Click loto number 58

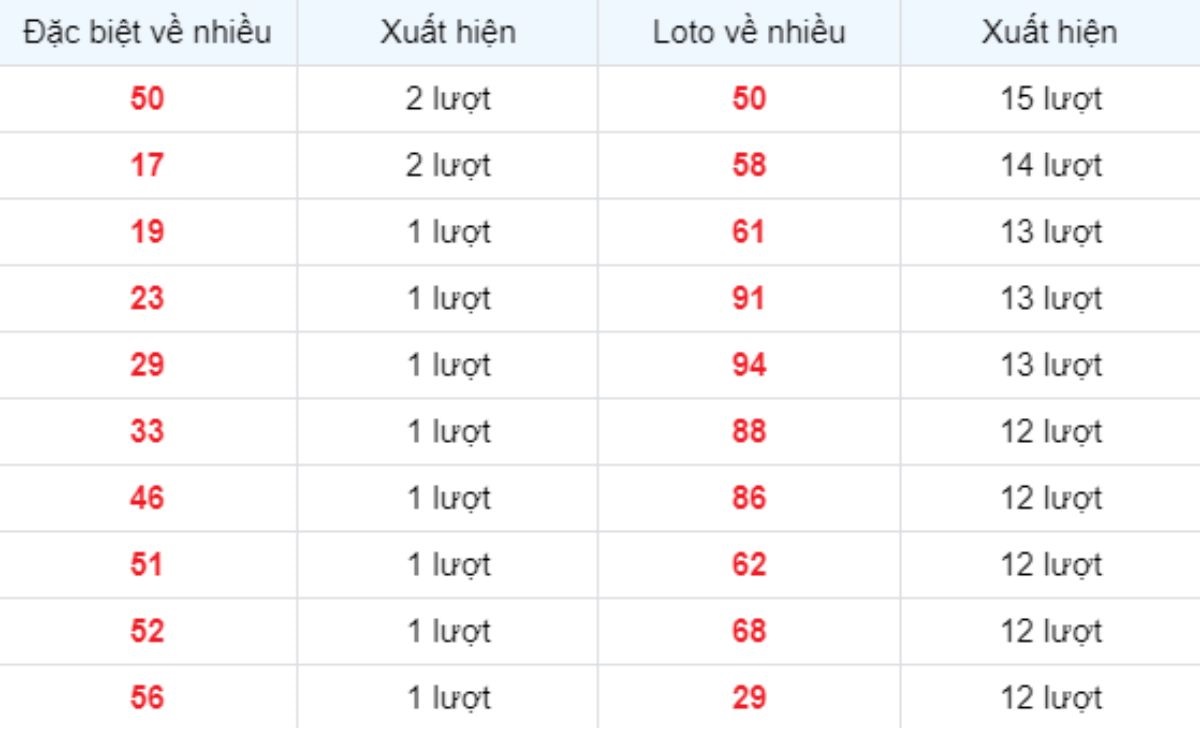749,165
